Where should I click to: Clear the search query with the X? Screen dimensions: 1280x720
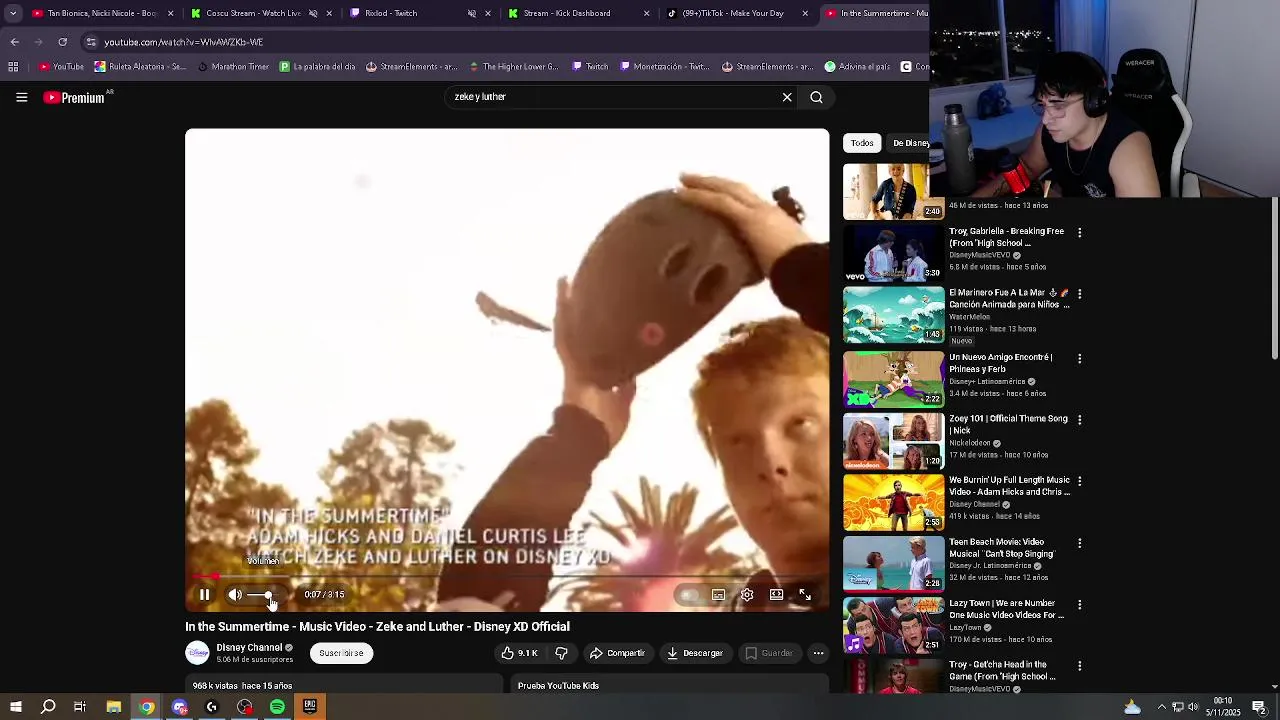[787, 97]
